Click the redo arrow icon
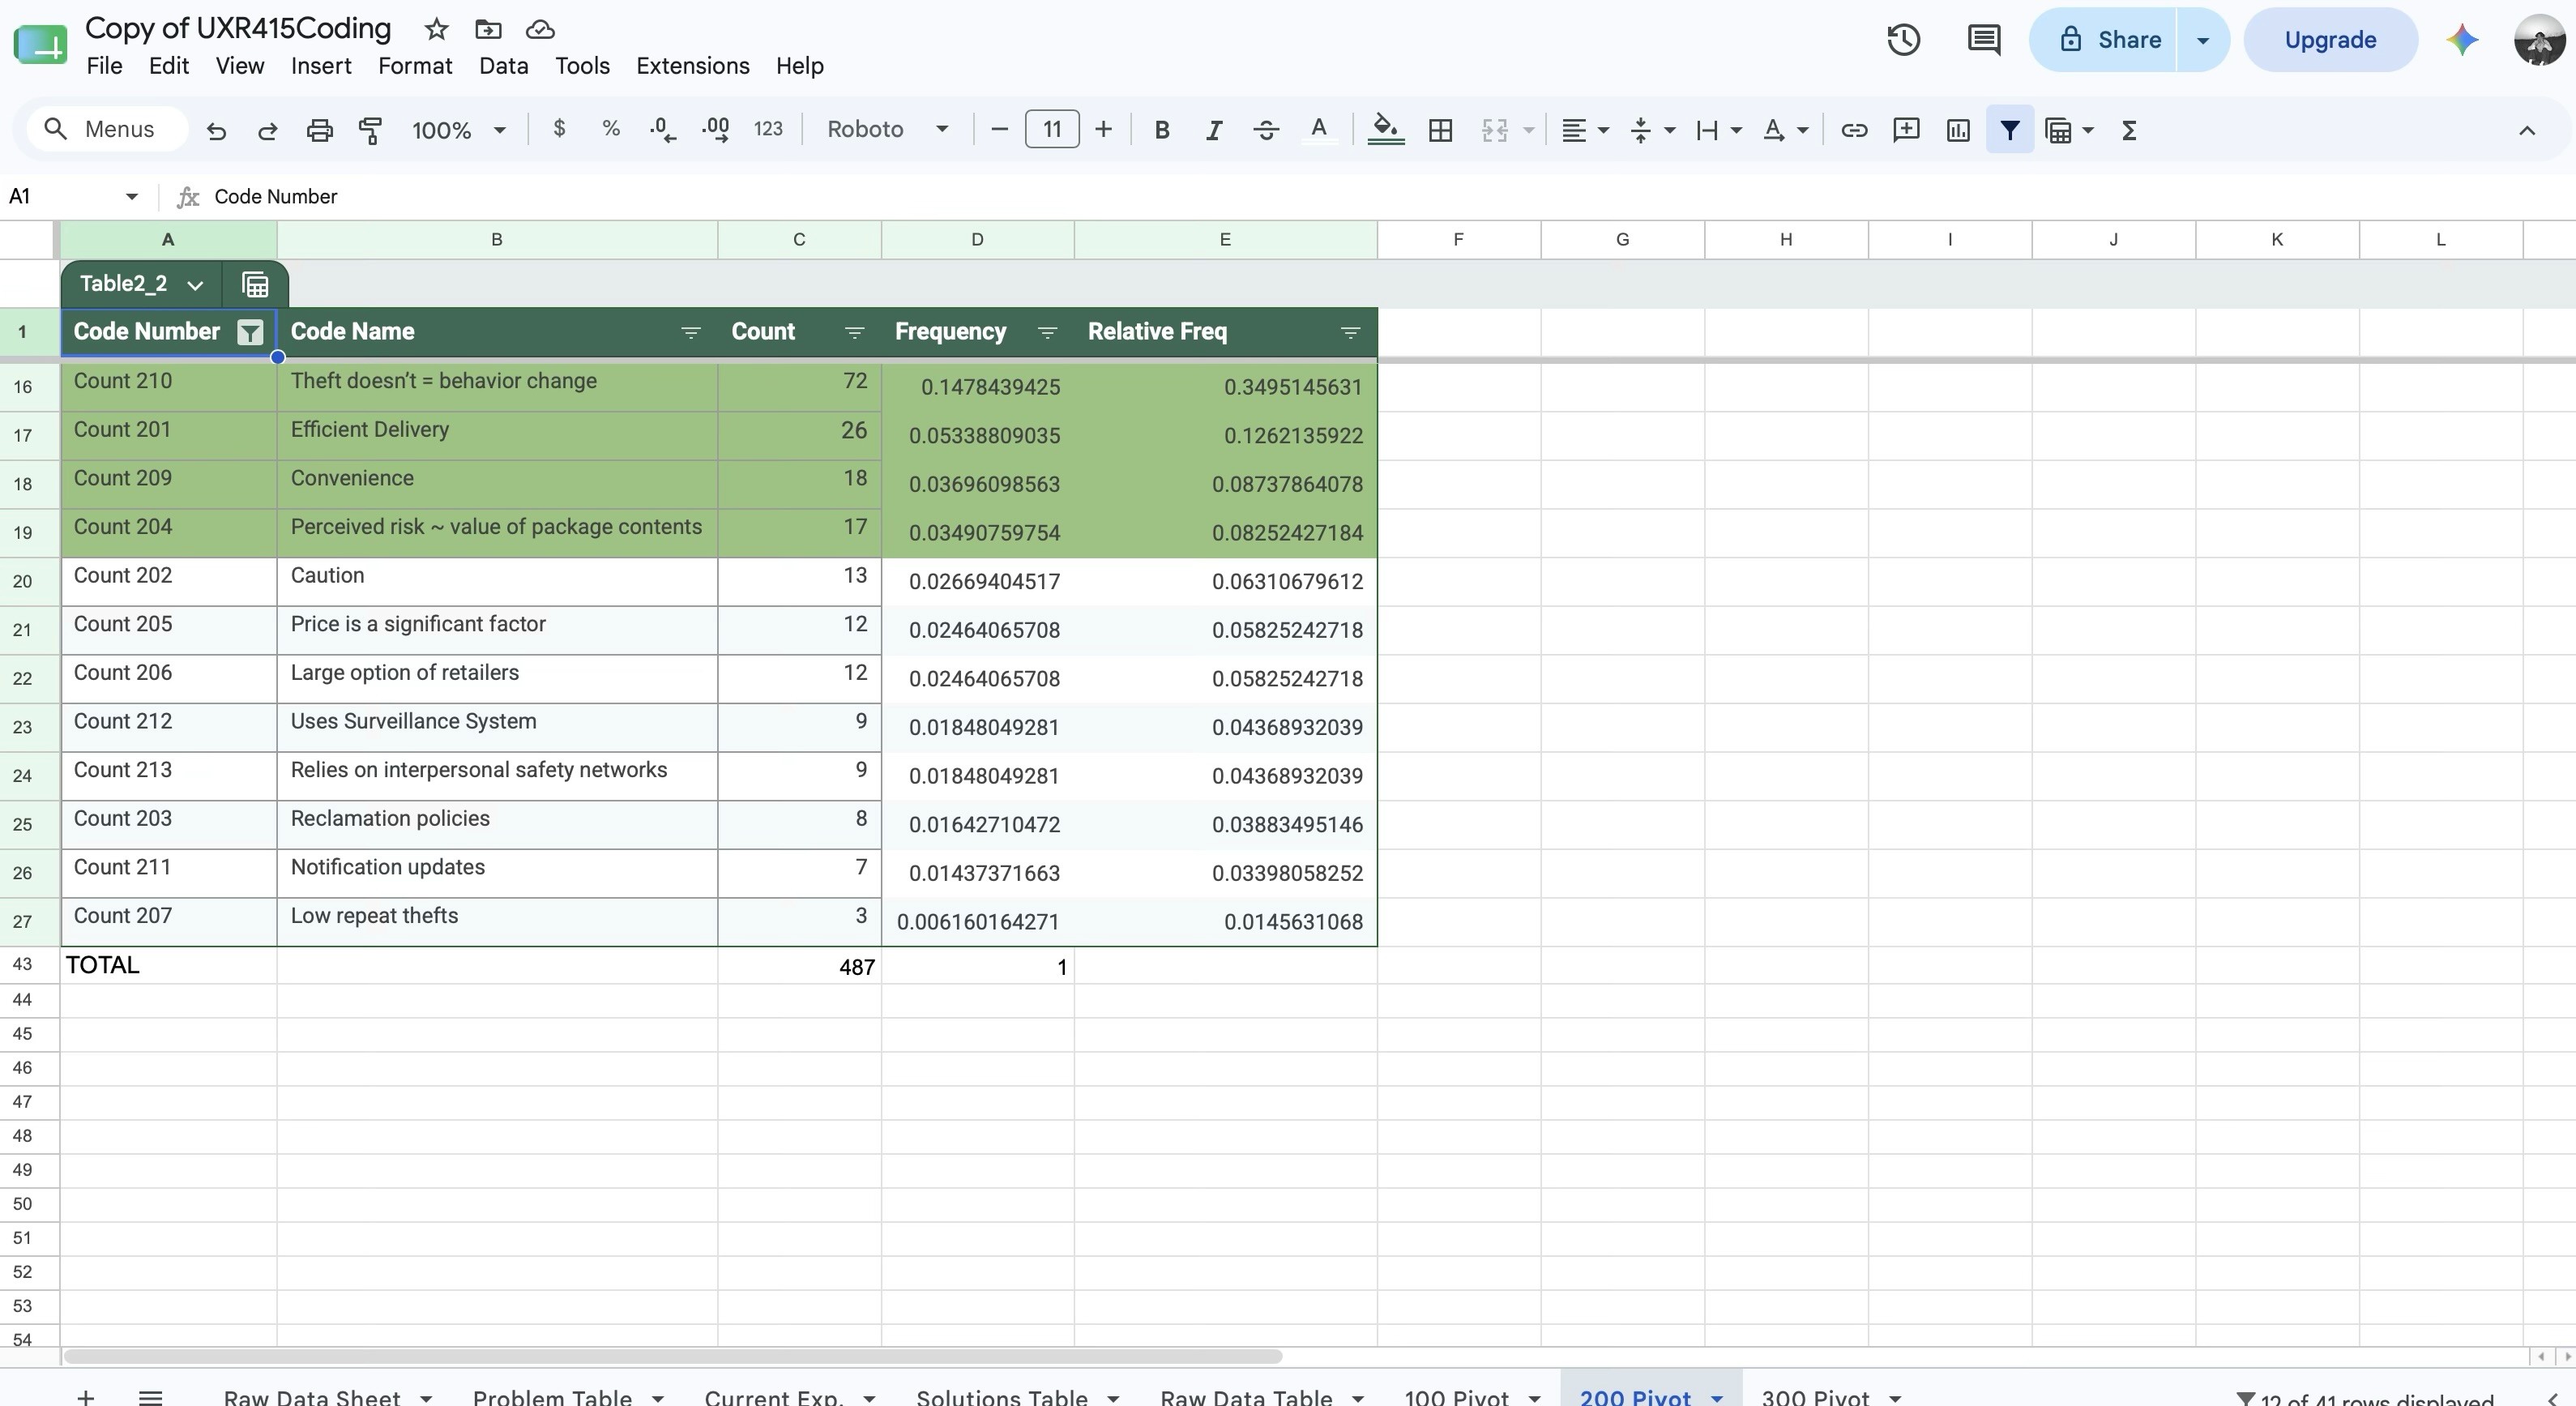Viewport: 2576px width, 1406px height. coord(267,130)
